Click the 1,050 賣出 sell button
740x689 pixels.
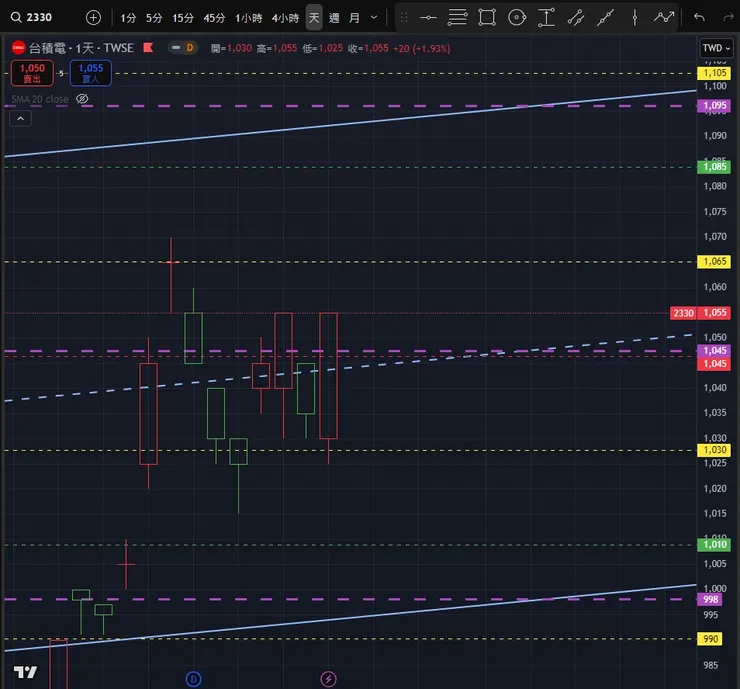32,73
